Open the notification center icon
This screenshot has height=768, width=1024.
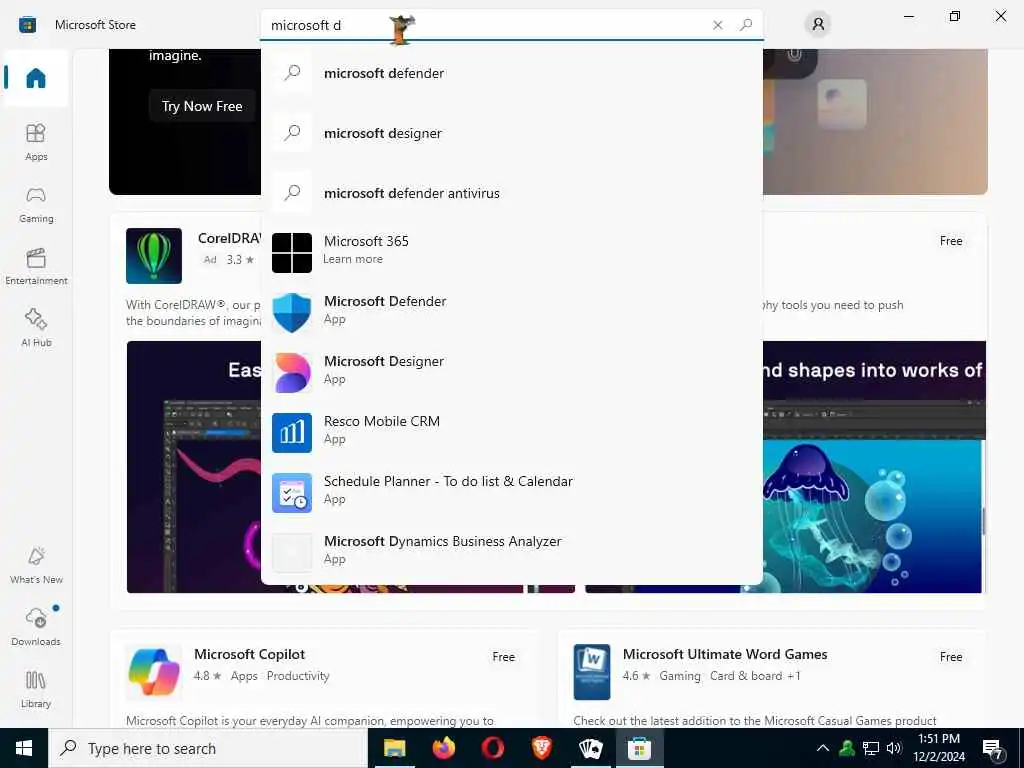tap(993, 749)
